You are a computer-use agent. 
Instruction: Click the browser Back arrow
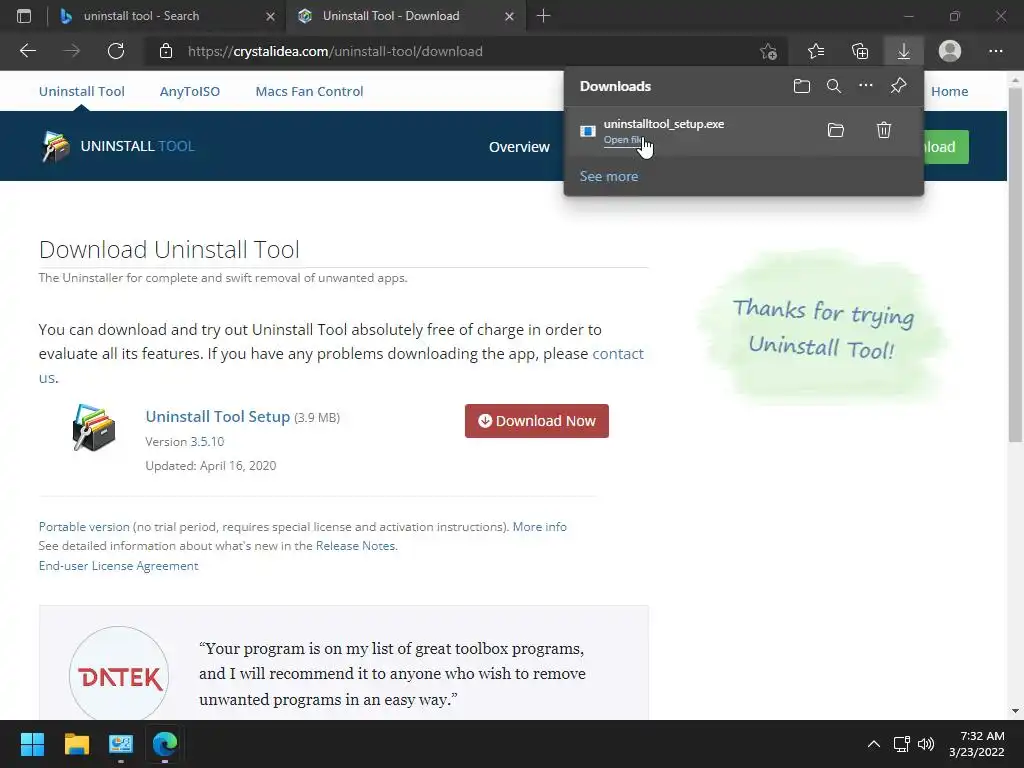pos(28,51)
